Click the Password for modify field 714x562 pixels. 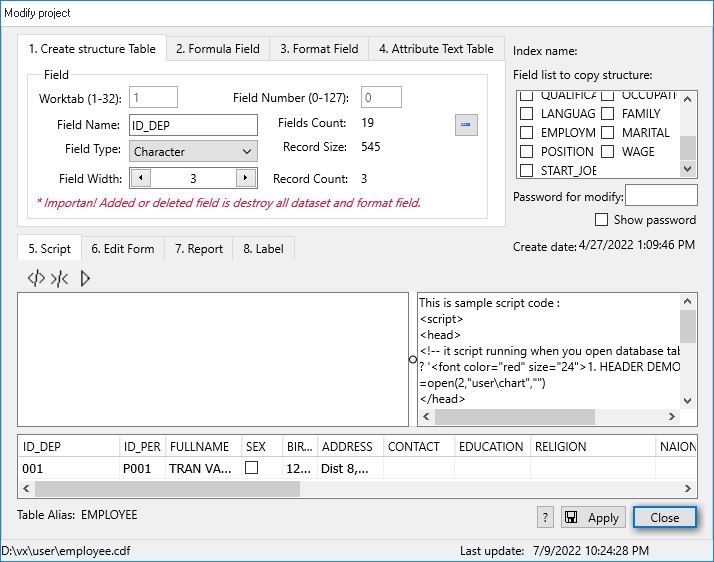click(x=661, y=195)
